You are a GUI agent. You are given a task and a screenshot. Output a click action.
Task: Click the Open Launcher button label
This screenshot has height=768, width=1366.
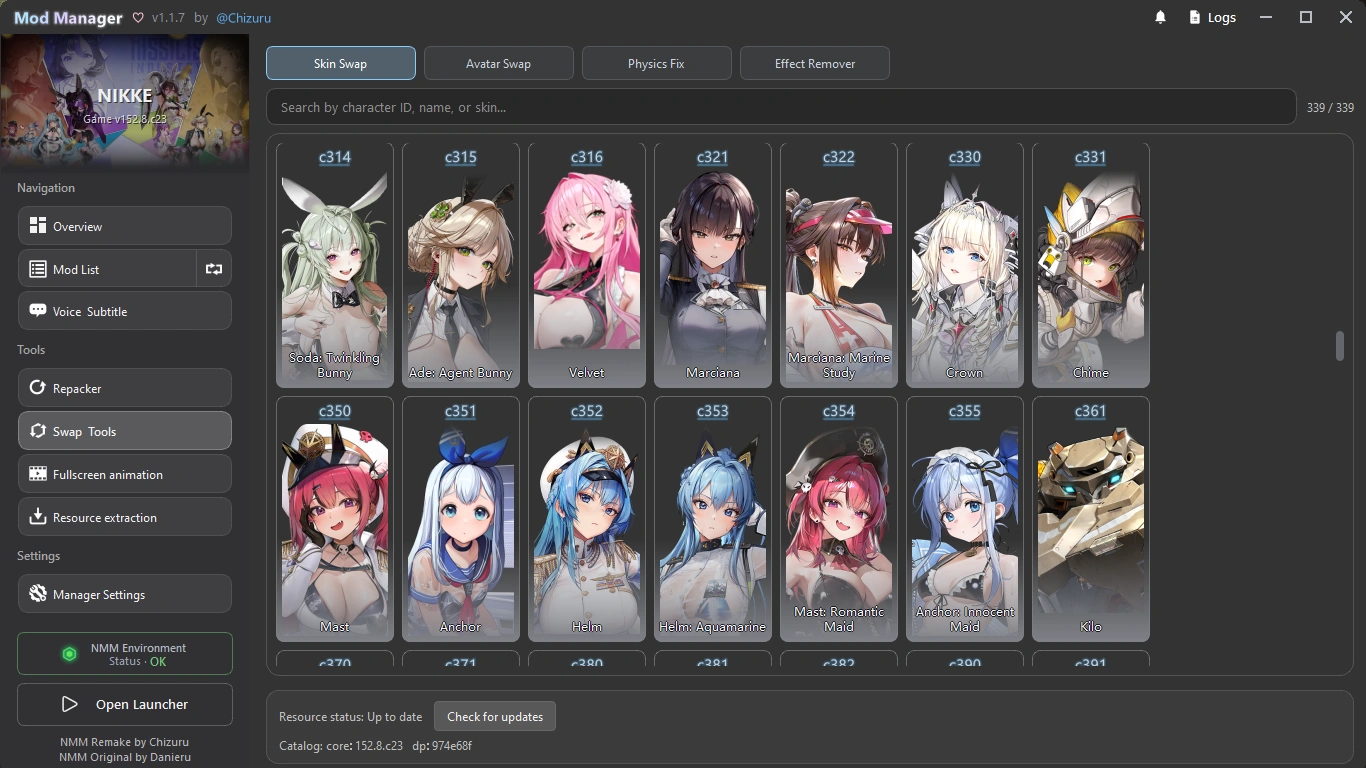(x=142, y=704)
